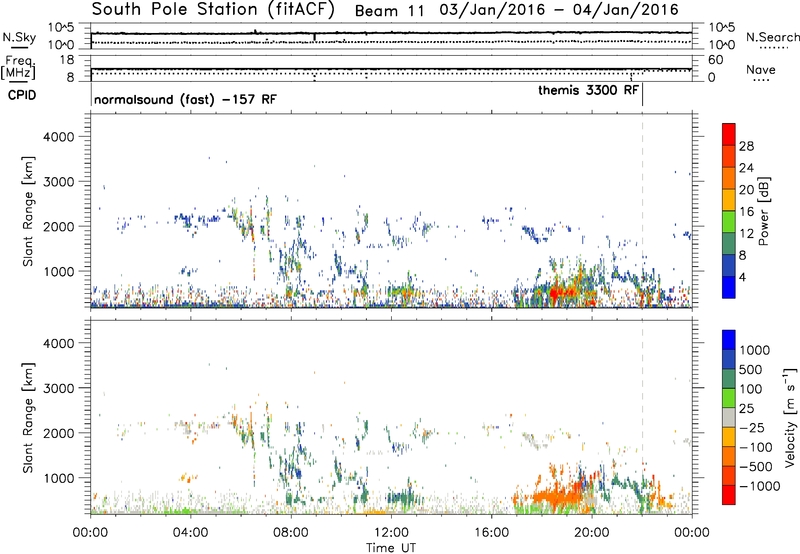Click the "South Pole Station (fitACF)" title
This screenshot has width=800, height=554.
coord(213,9)
